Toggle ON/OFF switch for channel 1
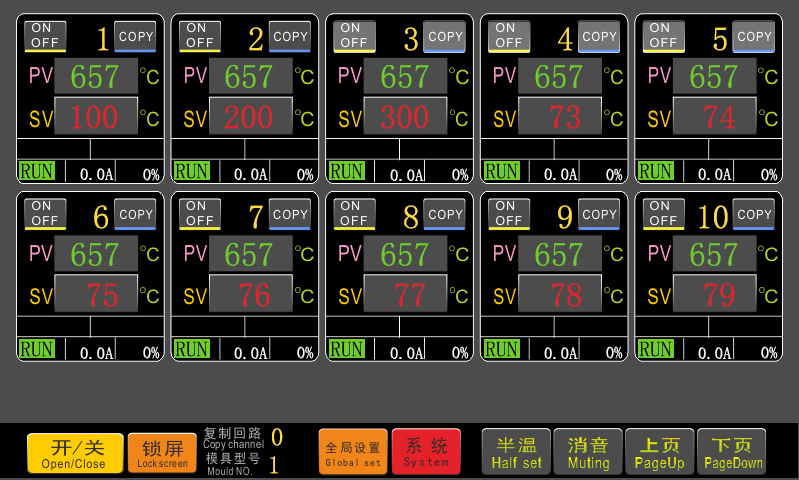 tap(45, 35)
